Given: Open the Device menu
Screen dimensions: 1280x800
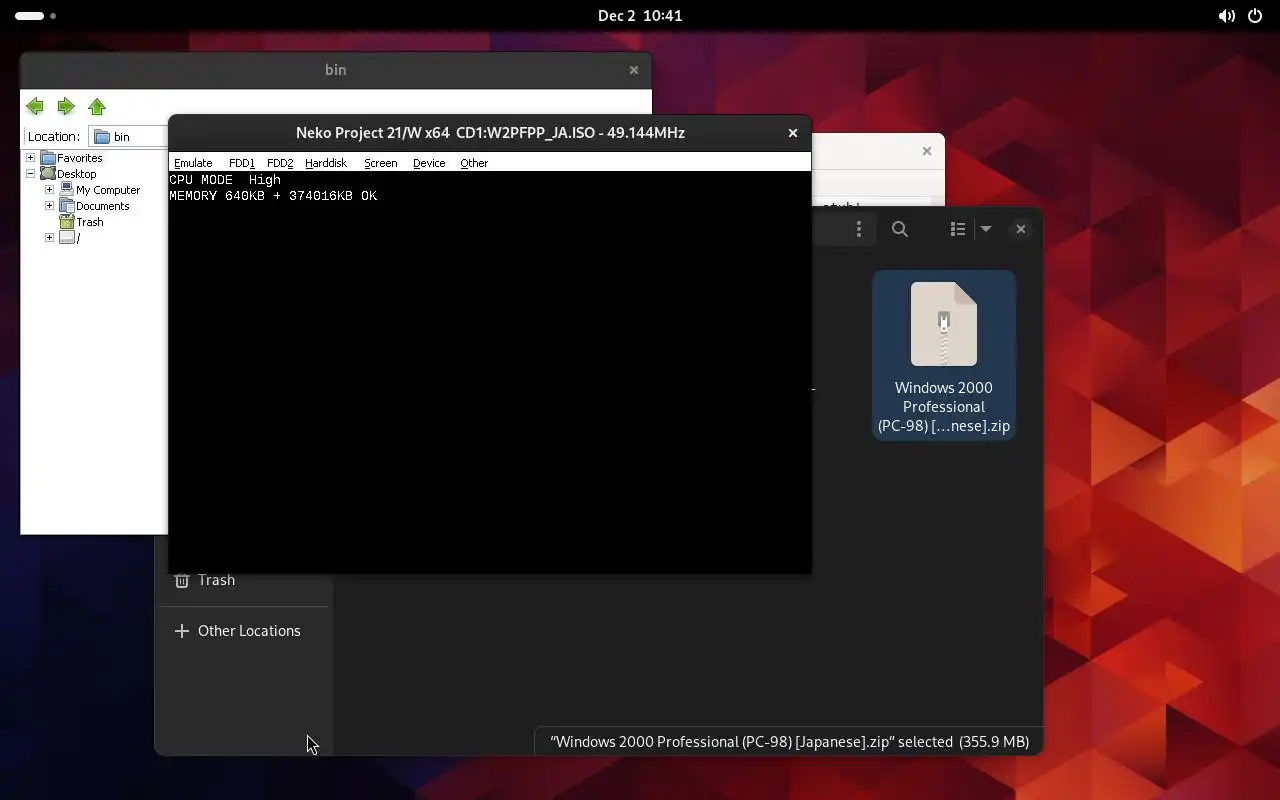Looking at the screenshot, I should point(429,163).
